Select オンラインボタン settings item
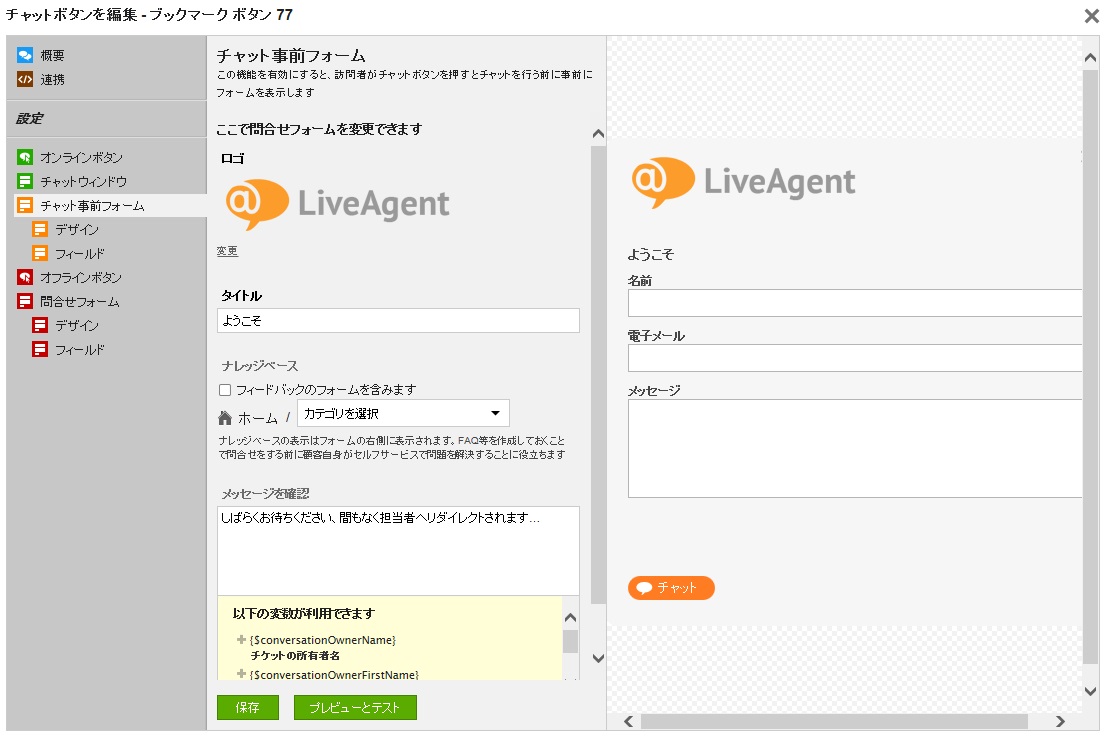Image resolution: width=1108 pixels, height=738 pixels. point(81,157)
